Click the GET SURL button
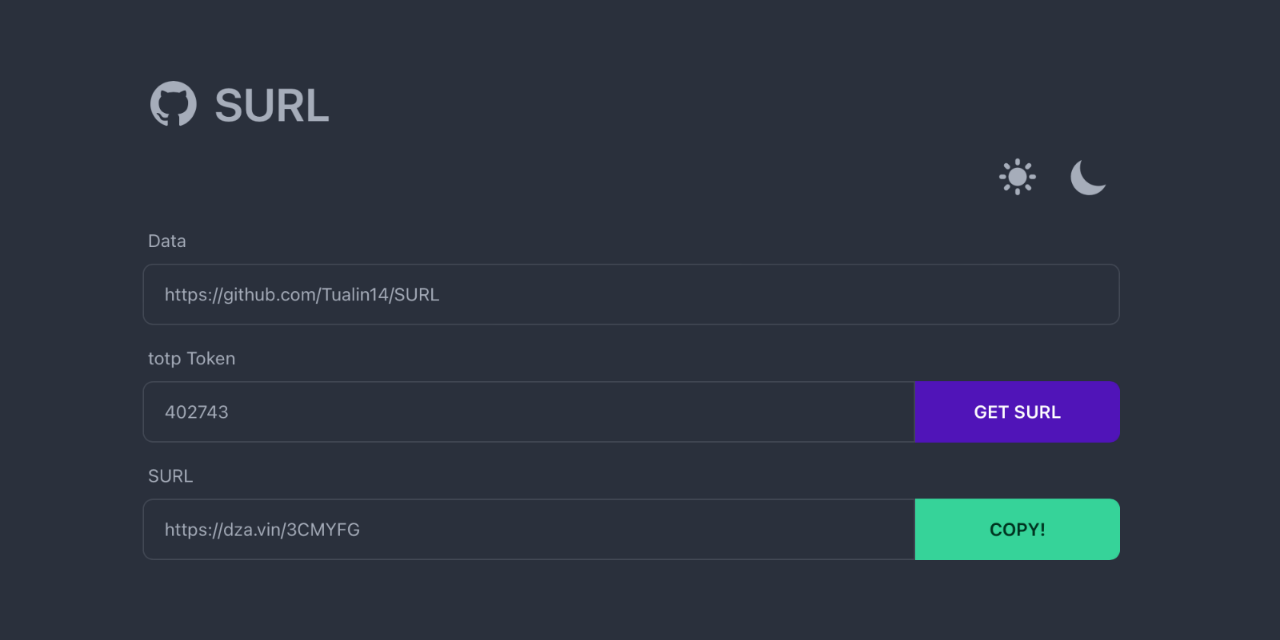 click(x=1017, y=412)
